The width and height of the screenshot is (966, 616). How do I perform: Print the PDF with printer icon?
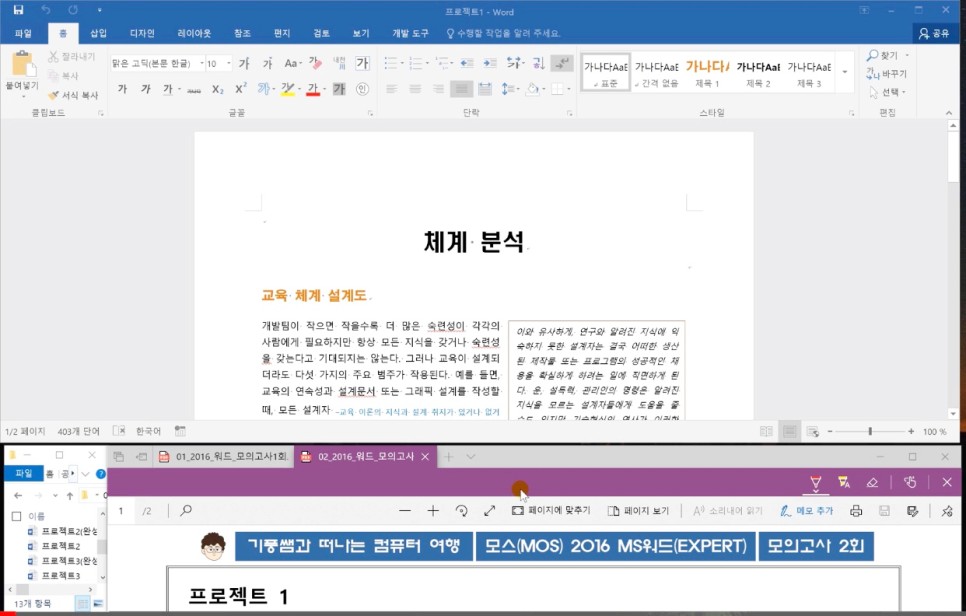pos(856,511)
